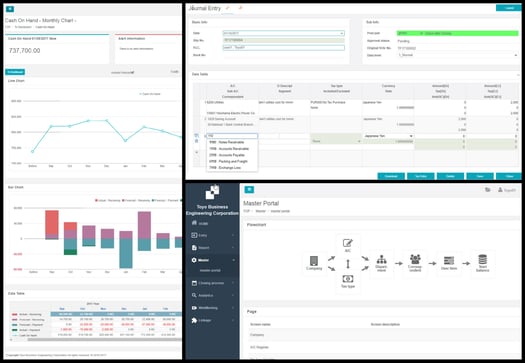Viewport: 525px width, 363px height.
Task: Open the A/C edit icon in the flowchart
Action: coord(348,242)
